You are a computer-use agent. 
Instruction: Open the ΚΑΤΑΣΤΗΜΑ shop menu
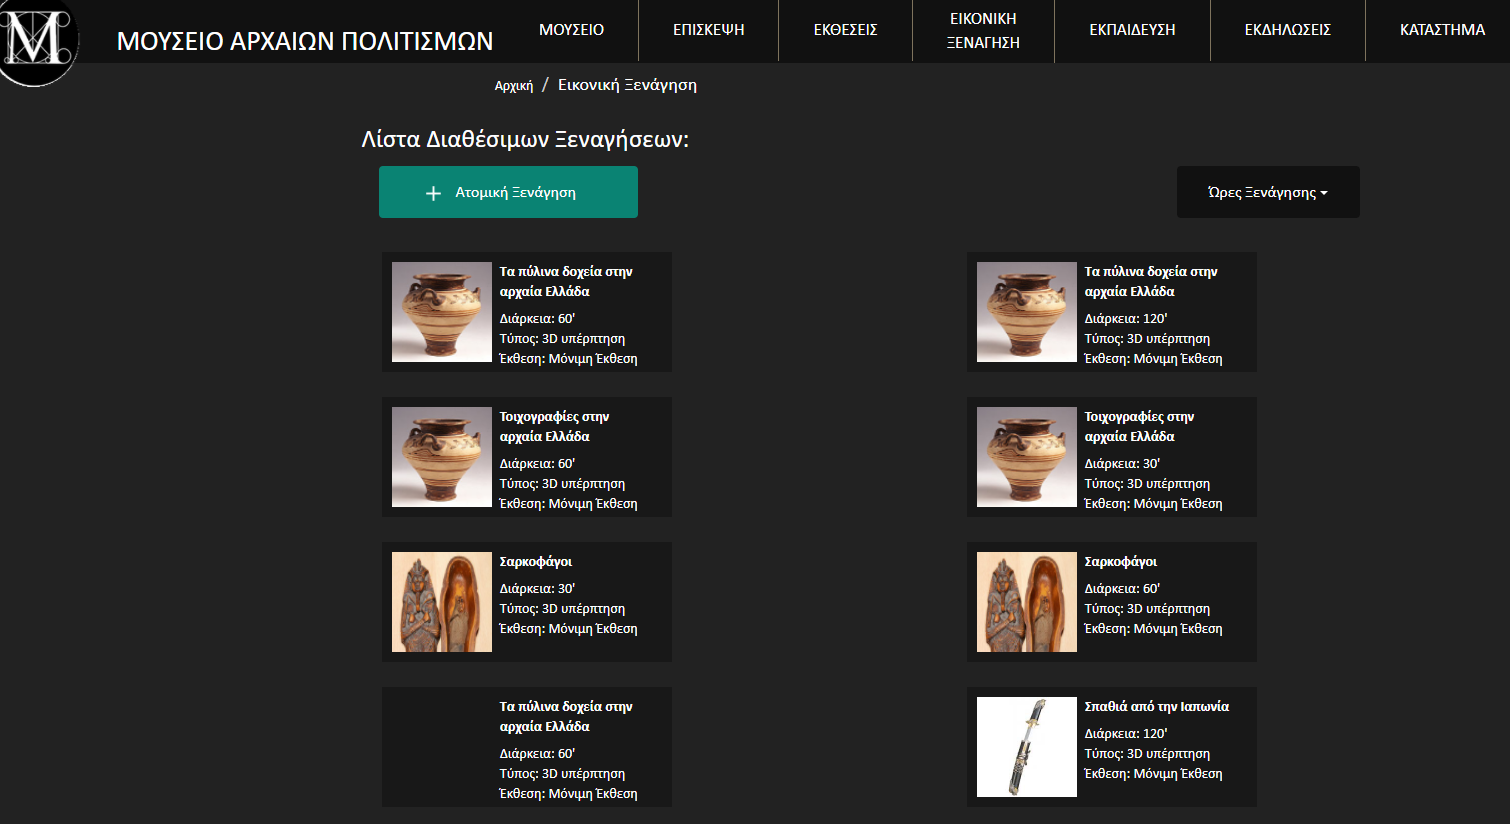click(x=1442, y=30)
